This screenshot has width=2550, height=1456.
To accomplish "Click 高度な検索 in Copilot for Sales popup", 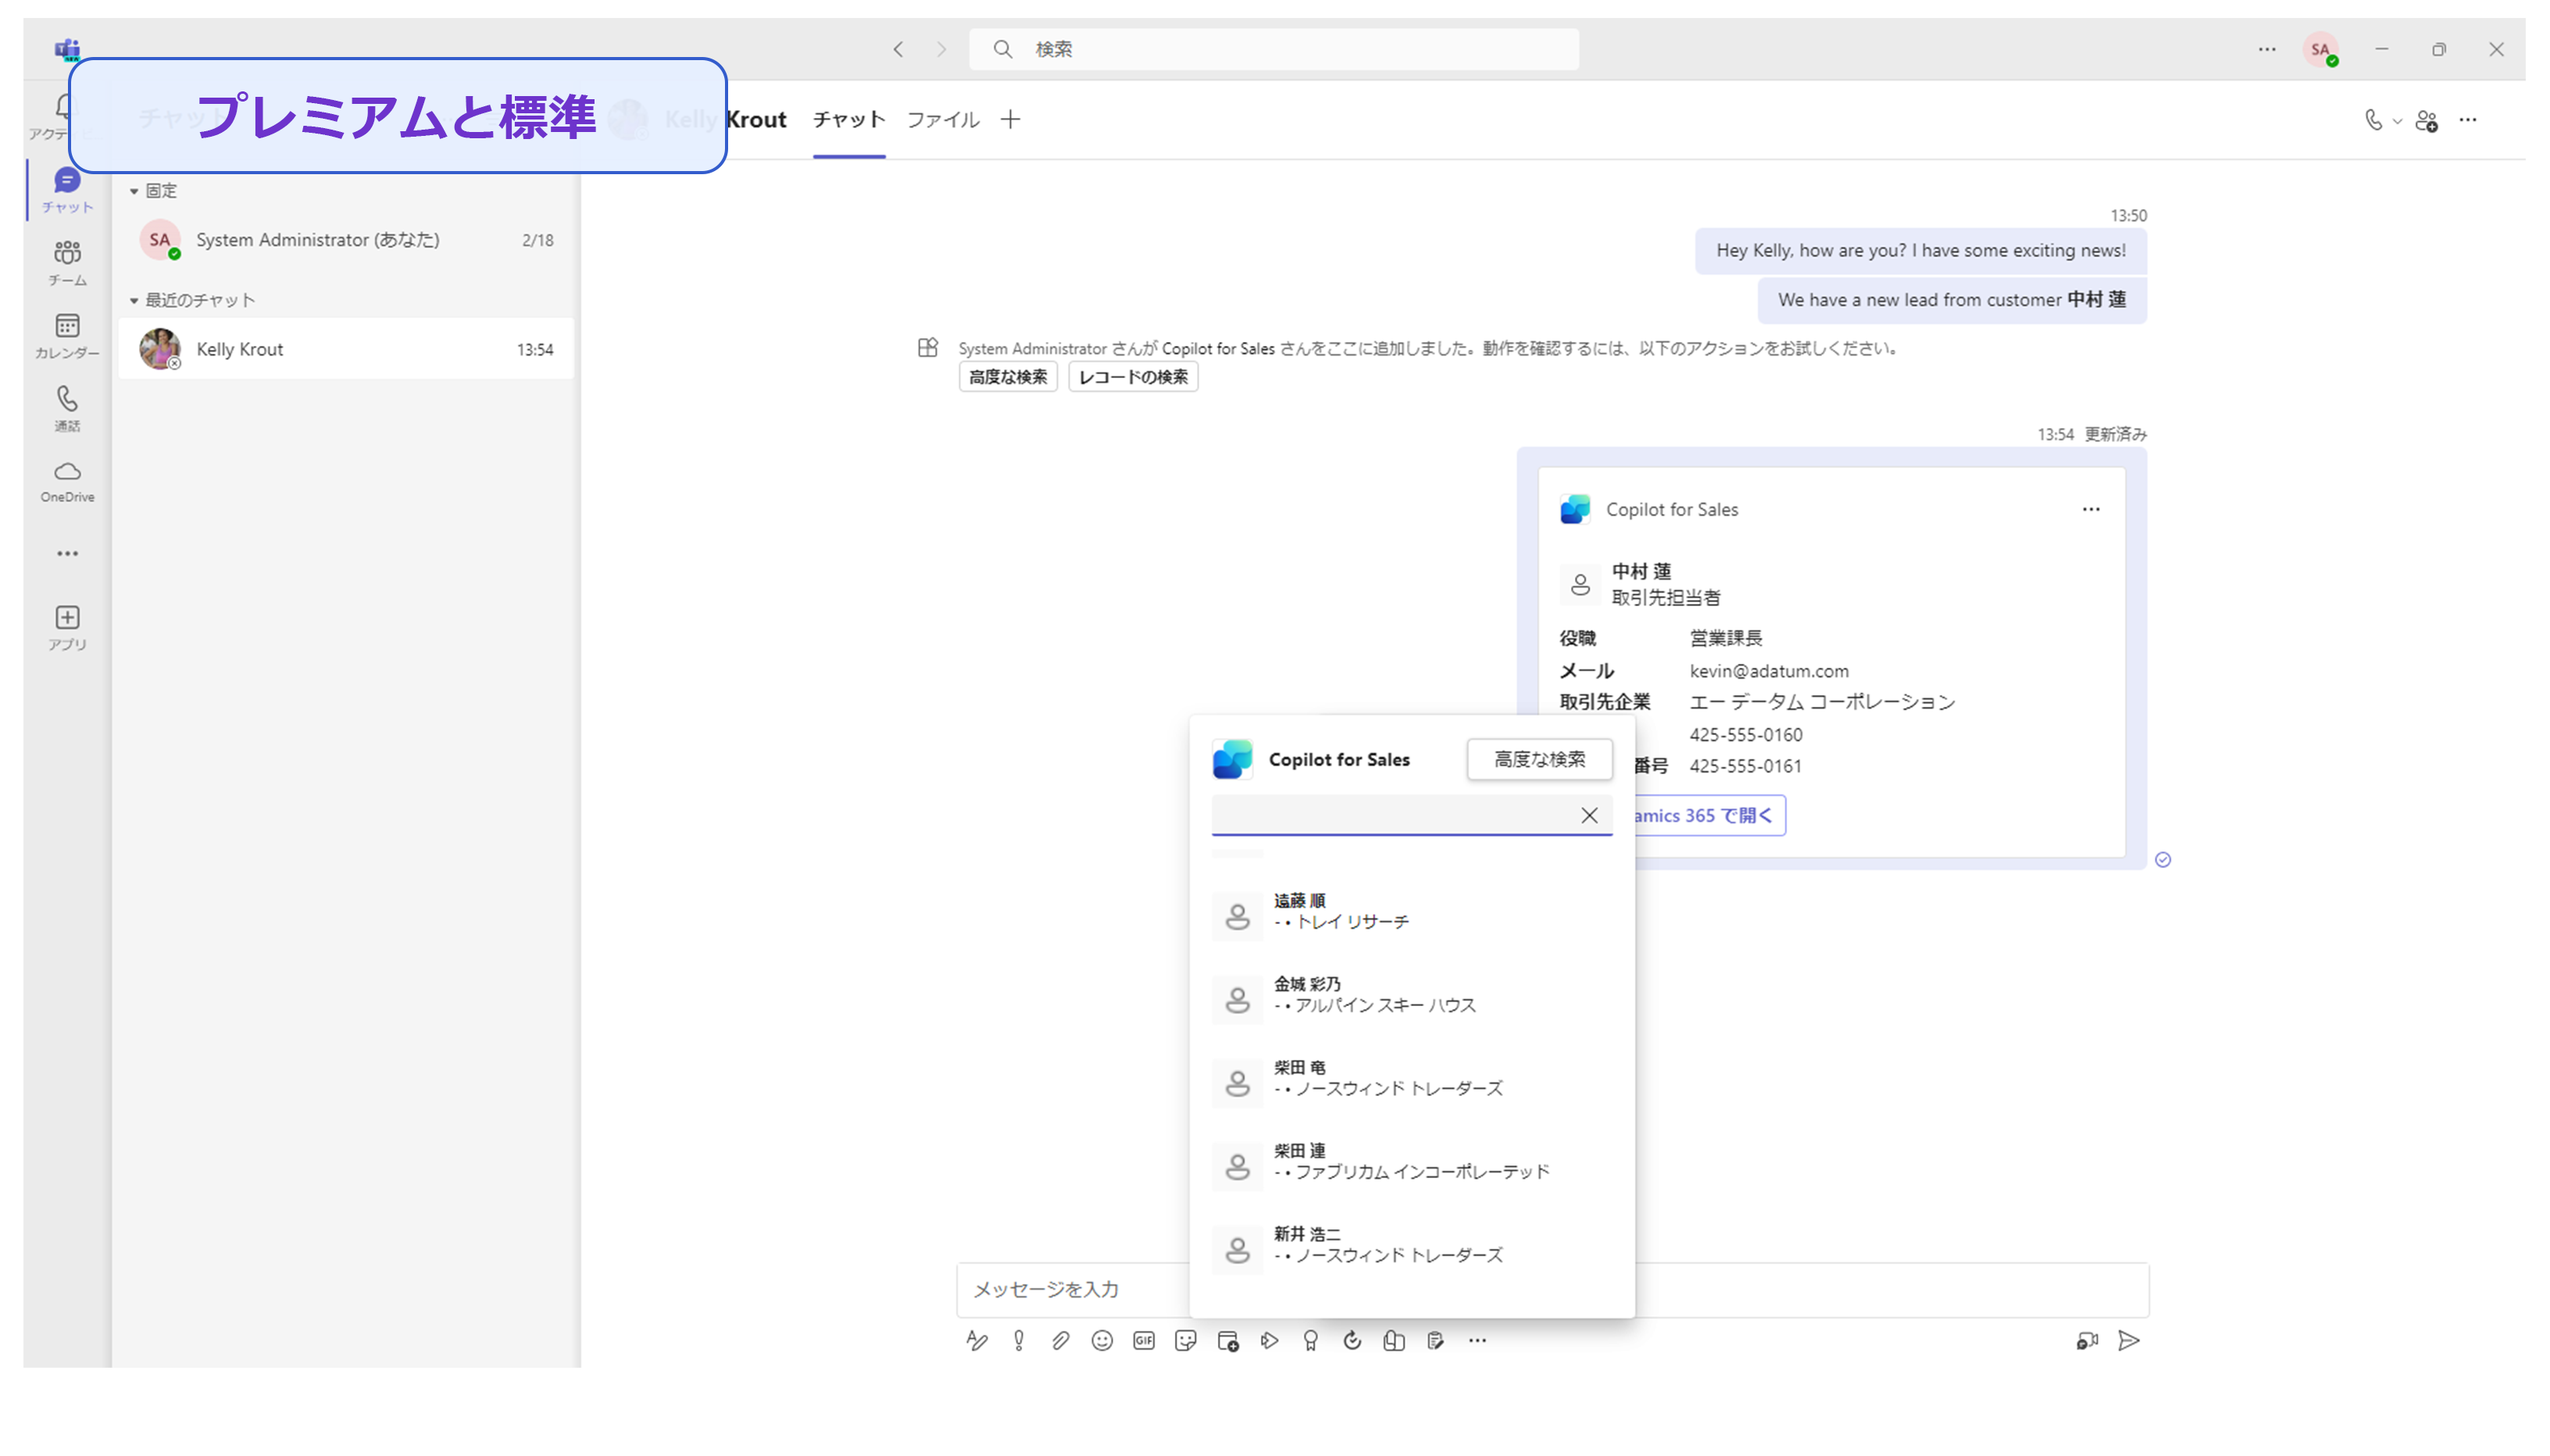I will (x=1539, y=759).
